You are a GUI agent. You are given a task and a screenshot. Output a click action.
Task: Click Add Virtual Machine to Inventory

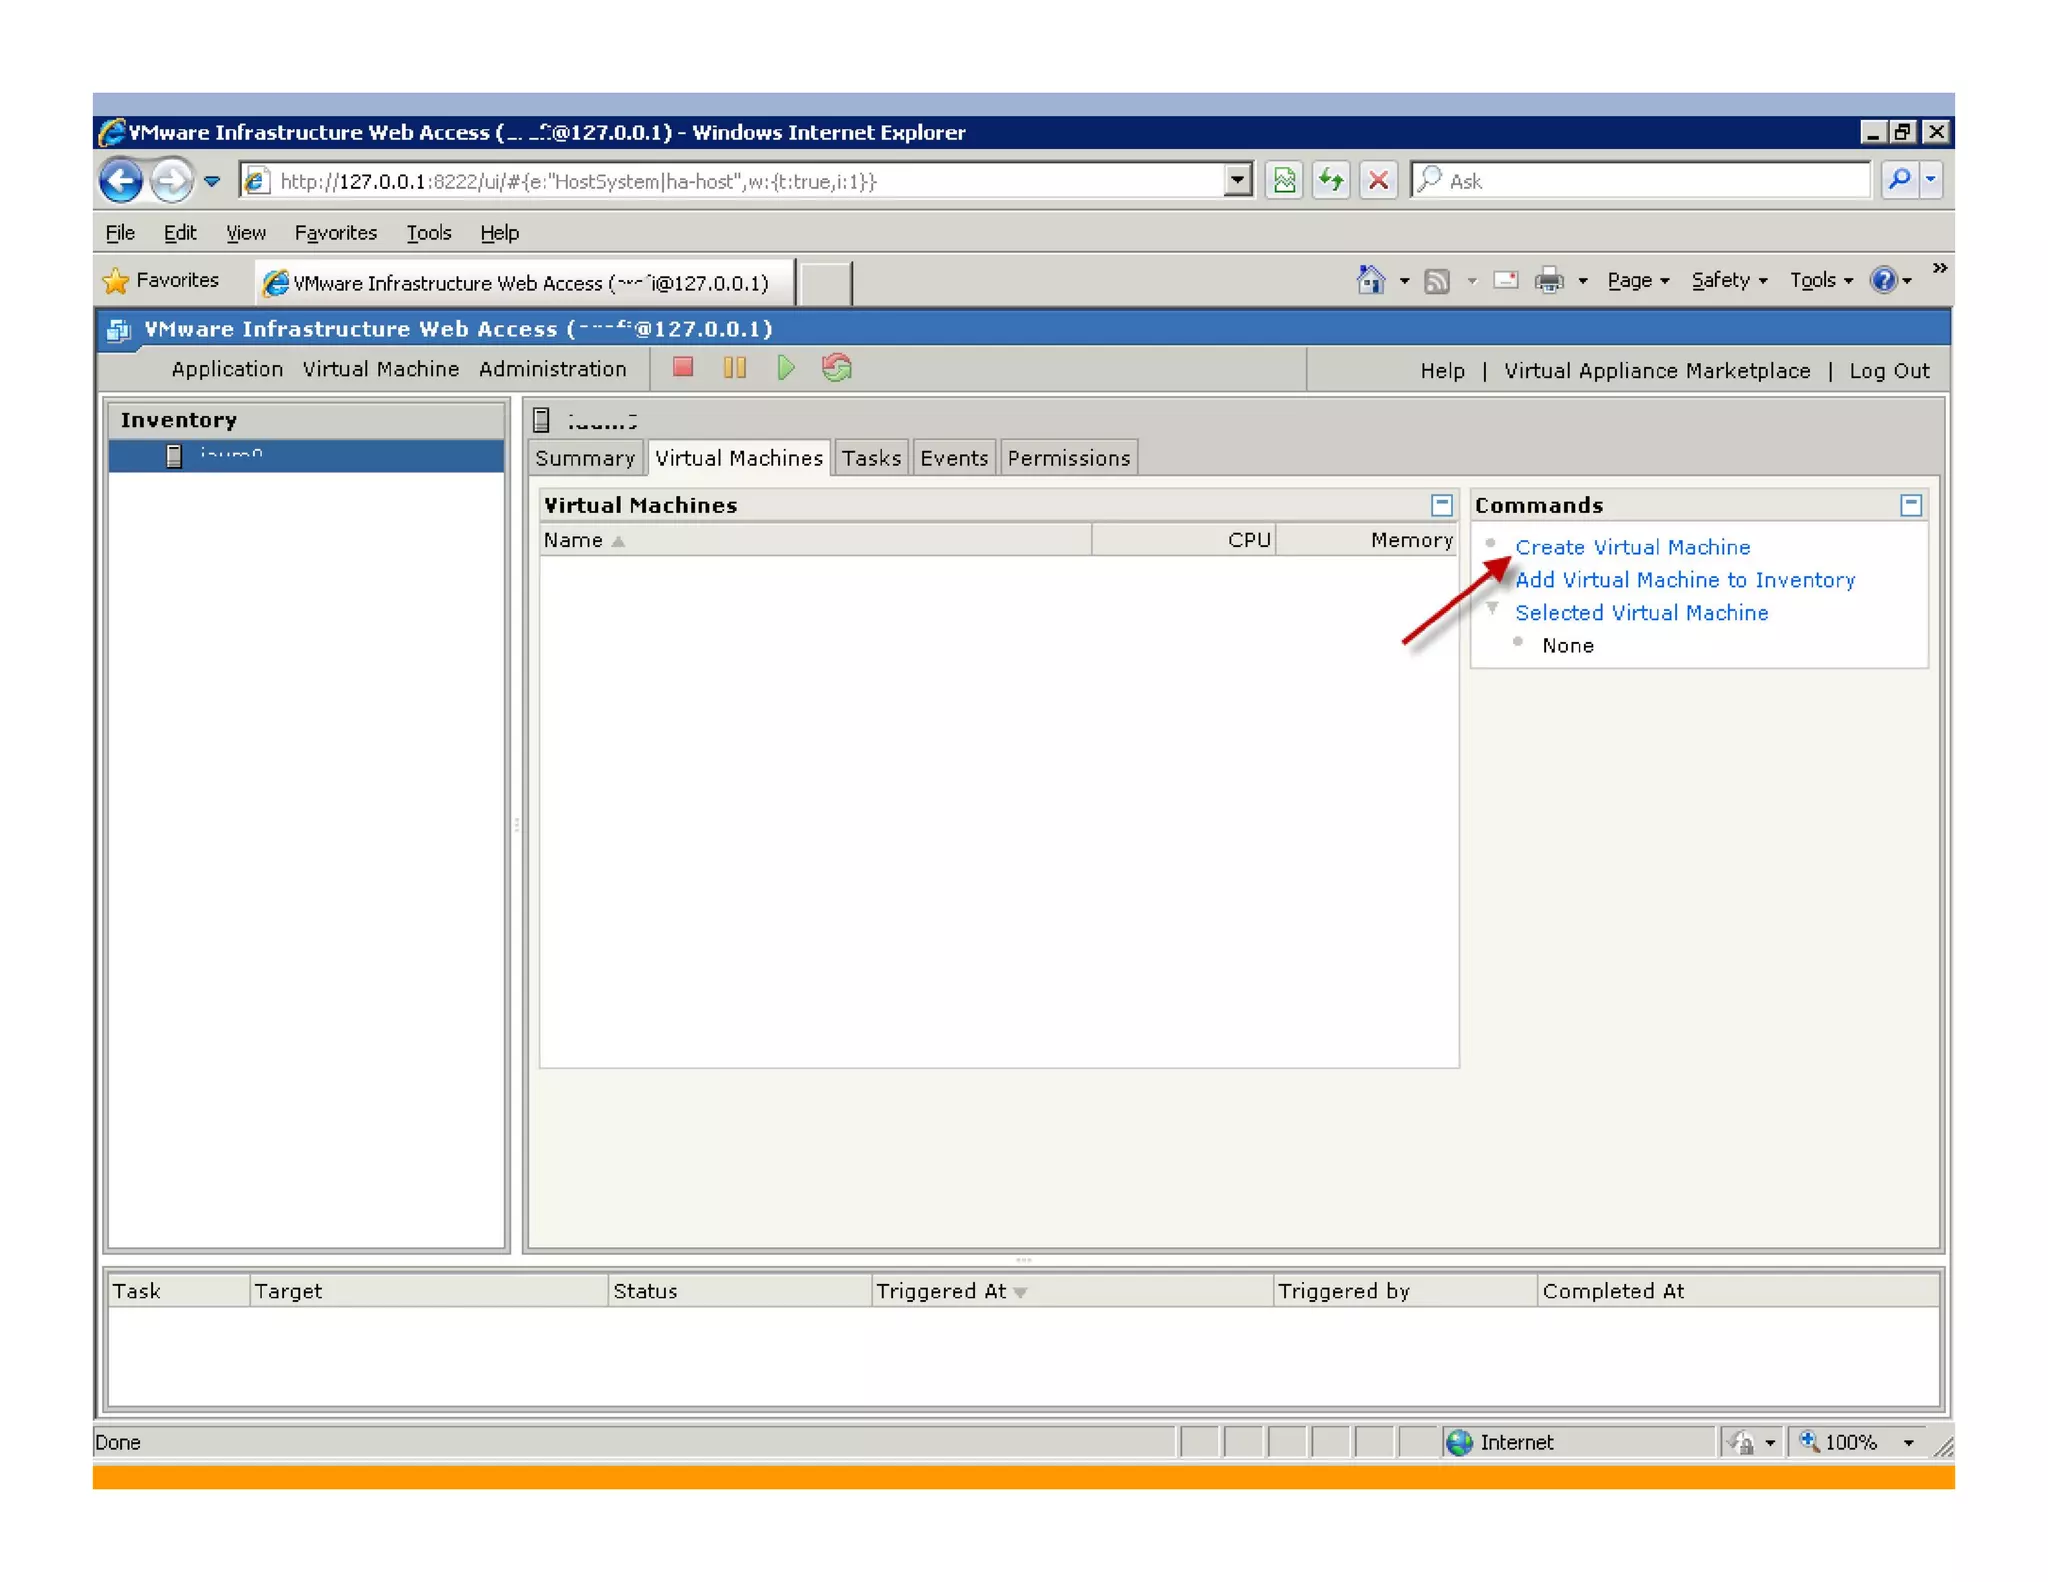1685,580
